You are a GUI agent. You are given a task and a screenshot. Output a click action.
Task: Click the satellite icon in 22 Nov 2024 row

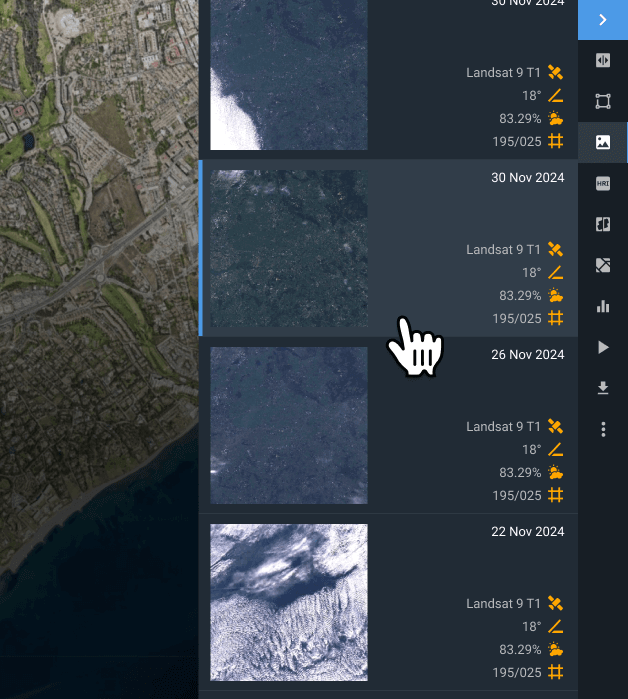pos(555,604)
